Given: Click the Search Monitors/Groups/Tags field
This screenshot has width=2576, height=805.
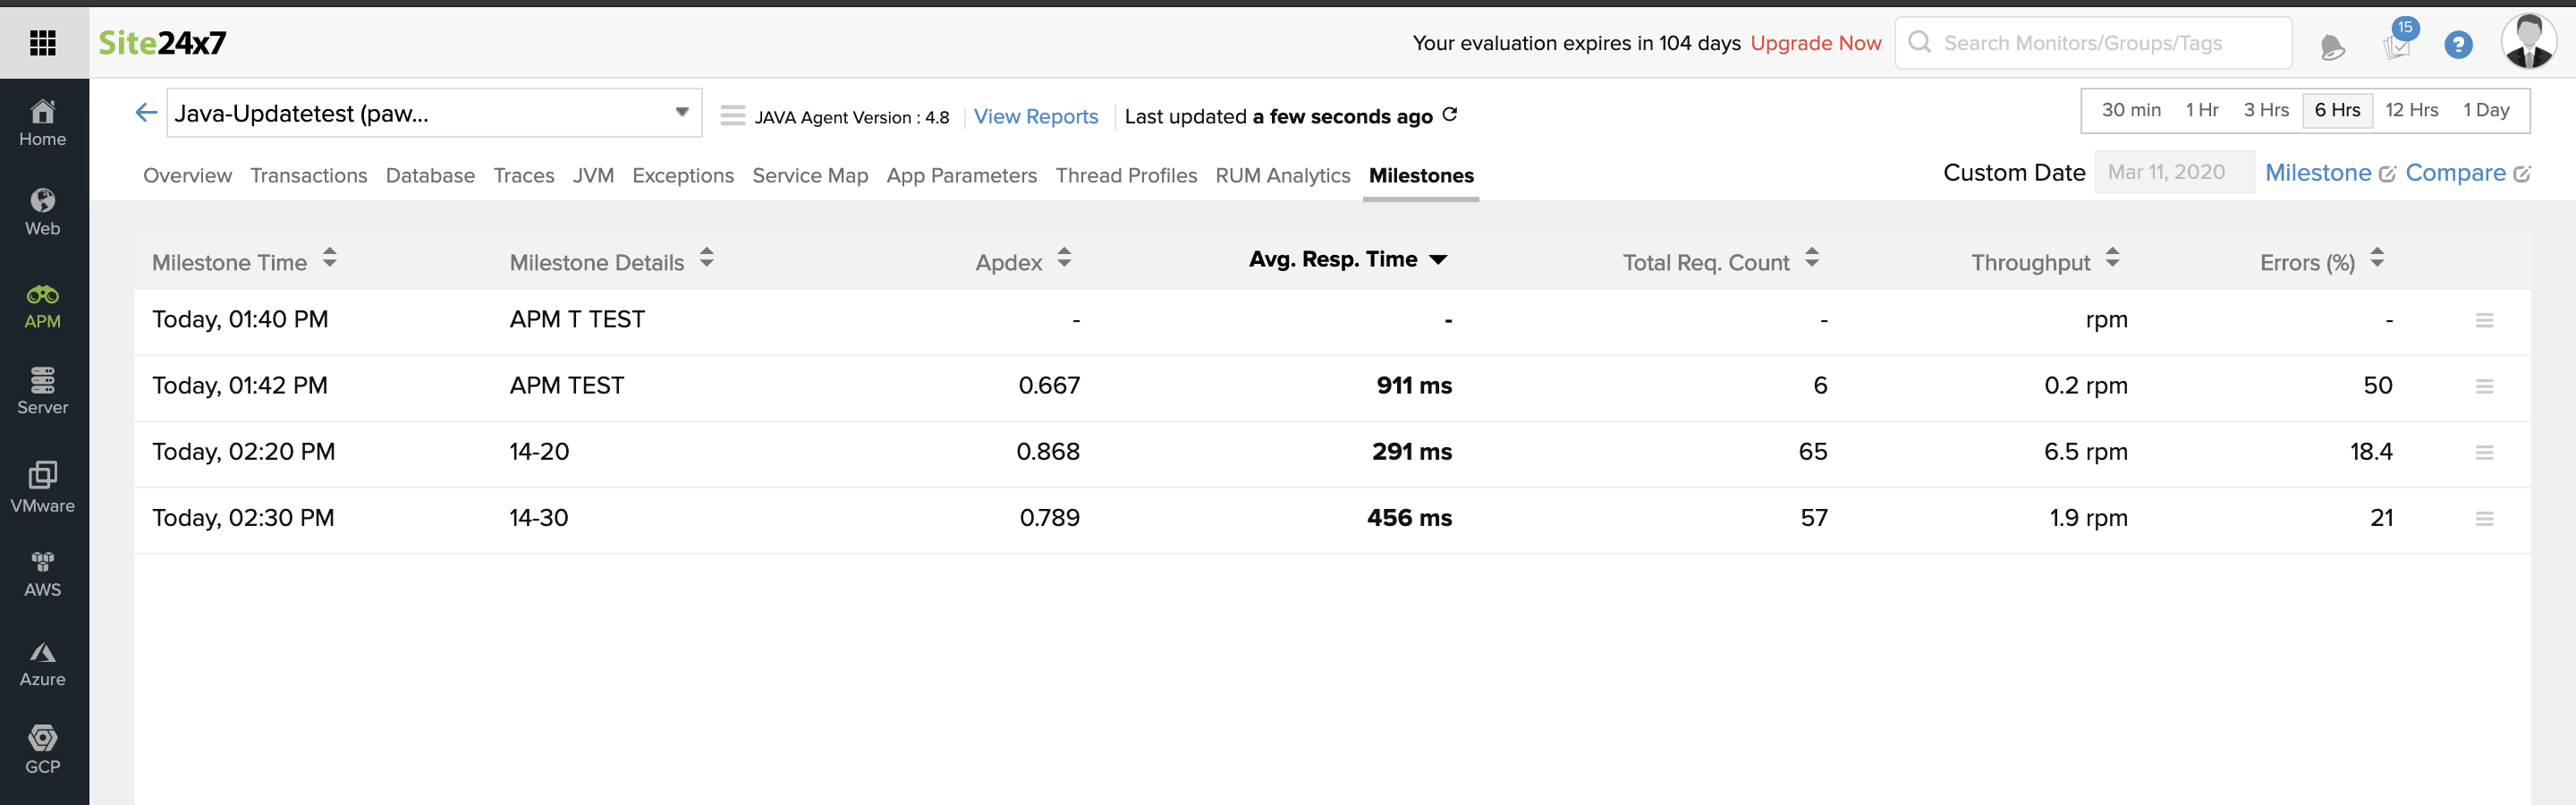Looking at the screenshot, I should click(x=2100, y=43).
